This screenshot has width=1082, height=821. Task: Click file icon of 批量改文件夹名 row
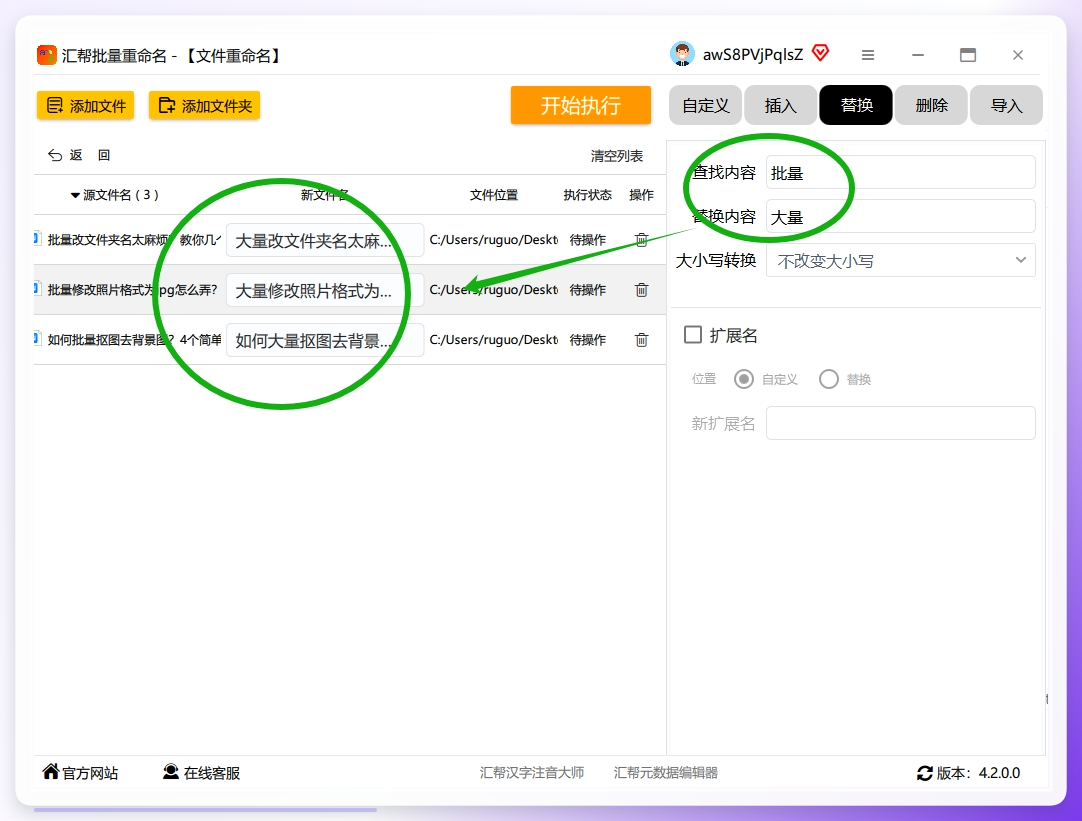click(x=37, y=239)
